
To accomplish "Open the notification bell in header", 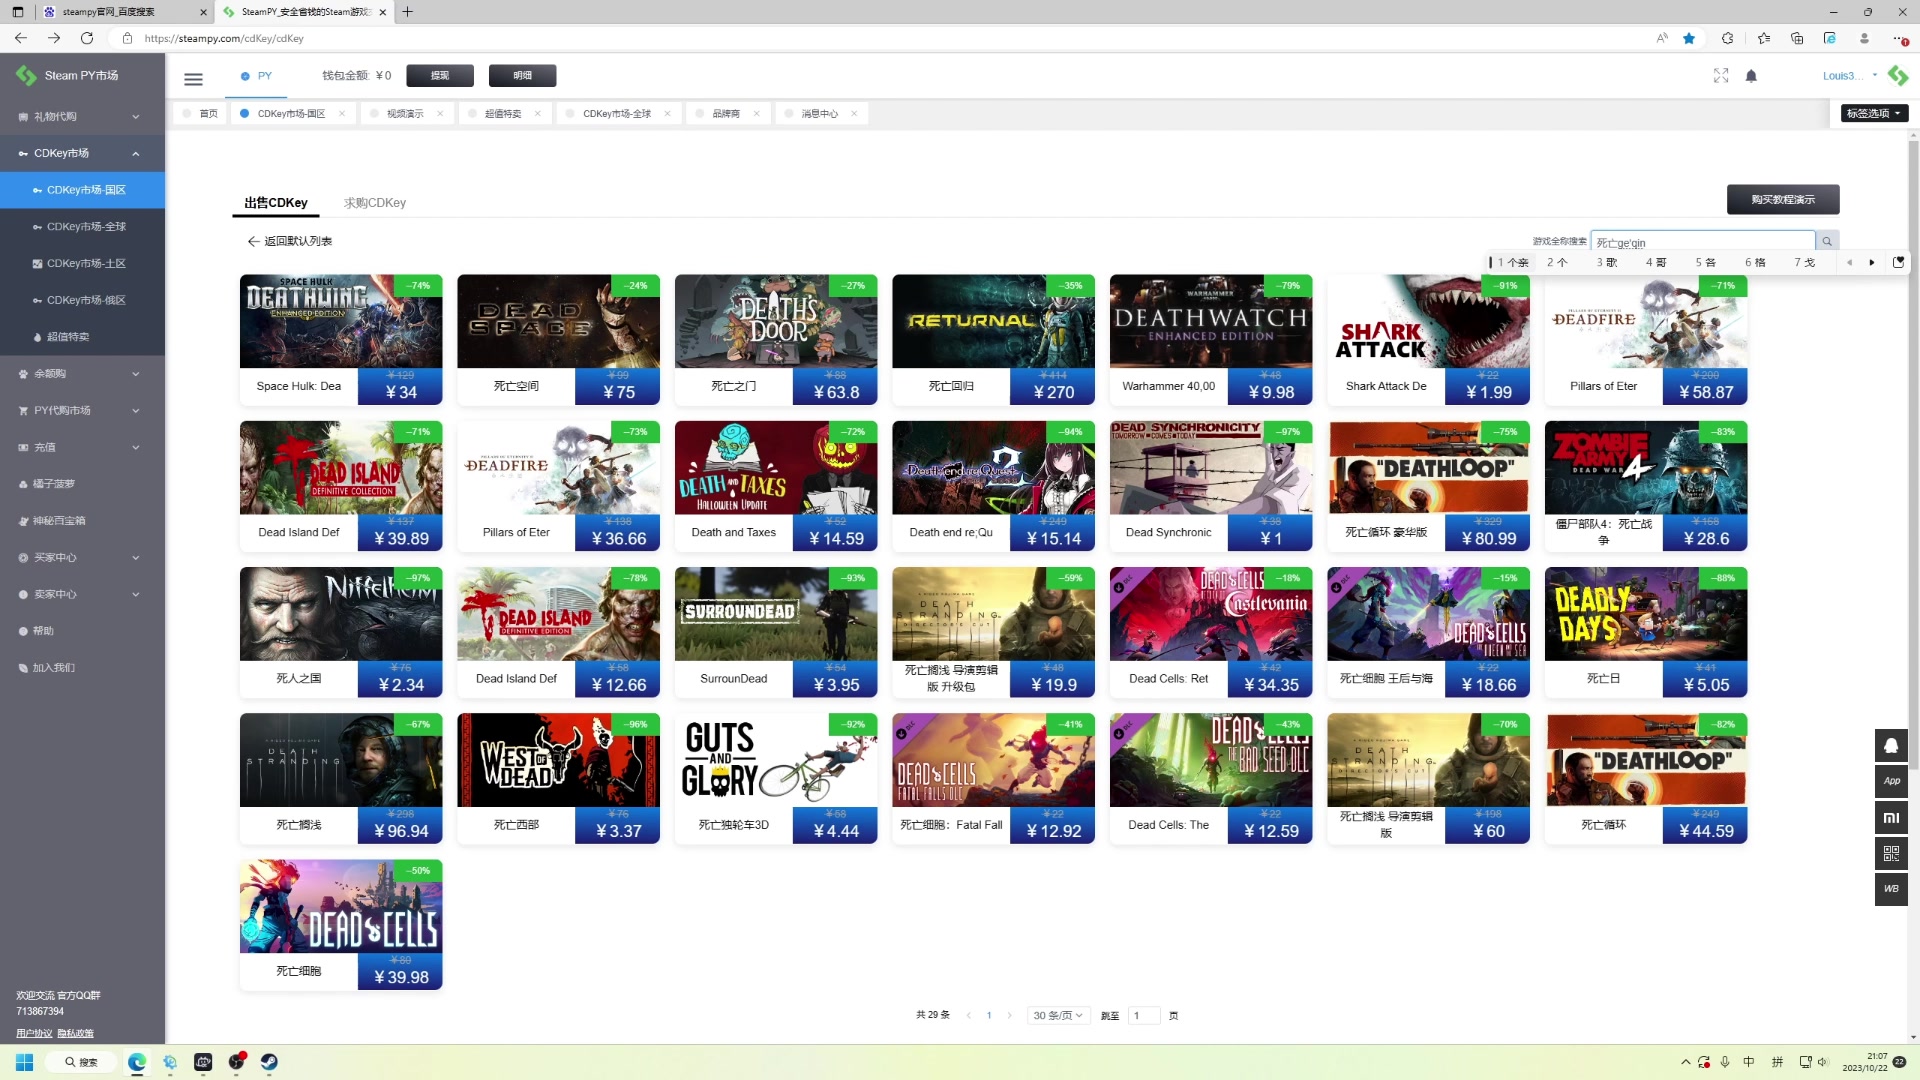I will point(1751,76).
